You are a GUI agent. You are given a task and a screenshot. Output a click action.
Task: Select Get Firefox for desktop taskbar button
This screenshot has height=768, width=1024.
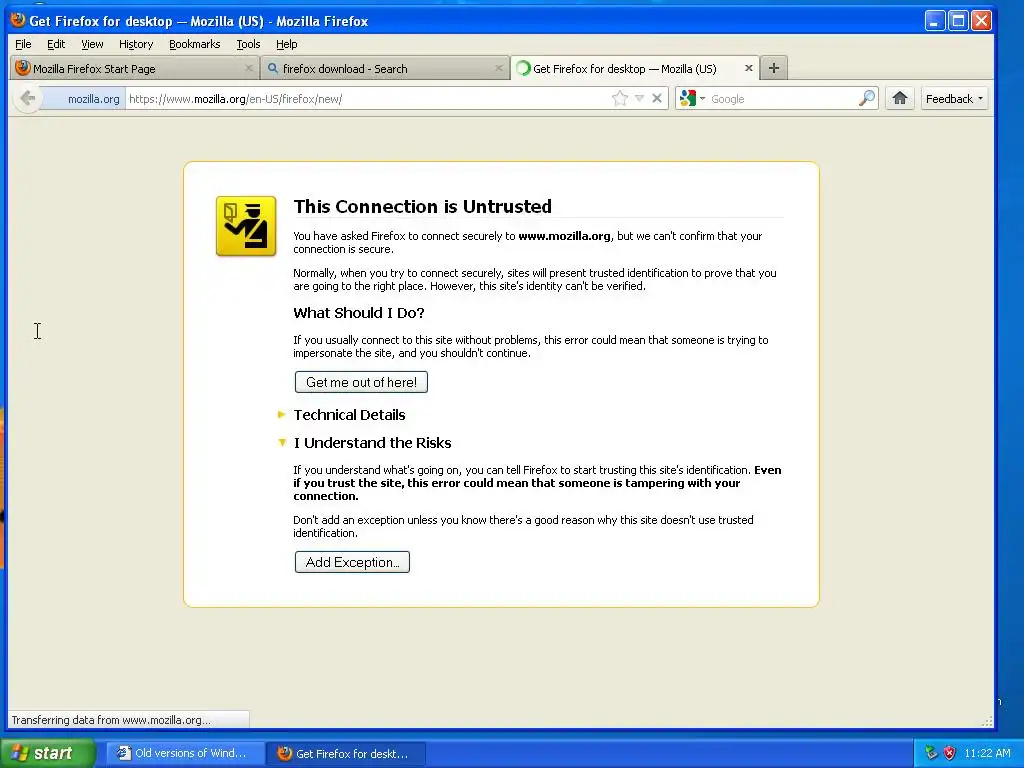(x=346, y=753)
